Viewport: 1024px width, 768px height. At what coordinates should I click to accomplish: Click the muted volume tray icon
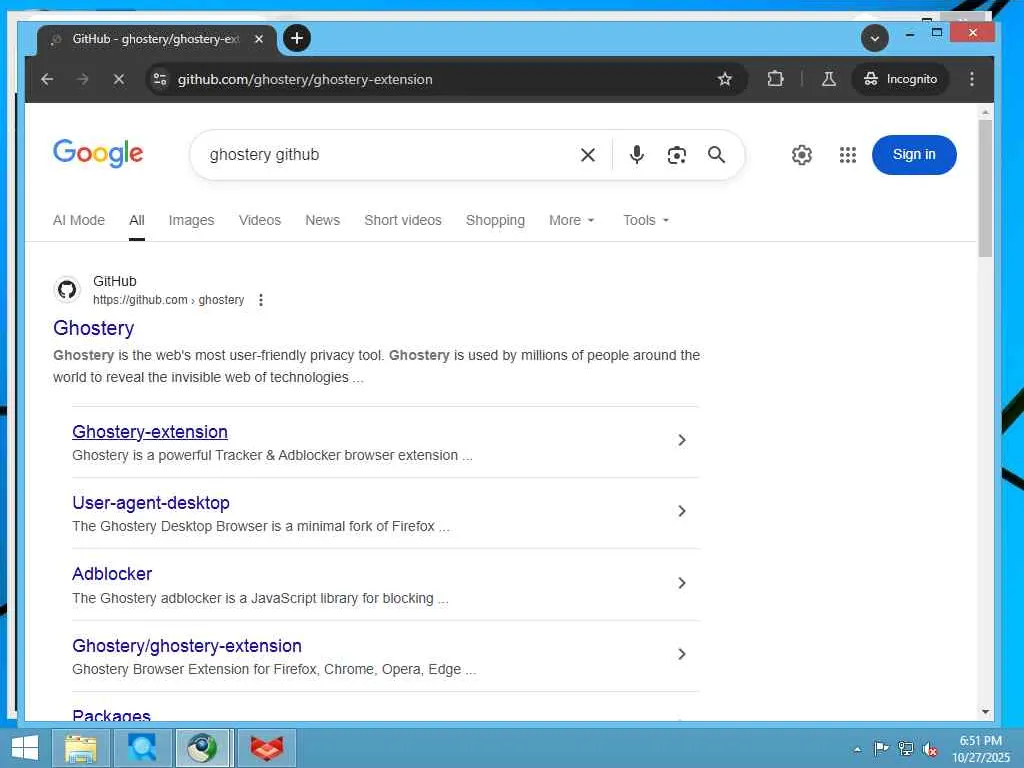coord(930,749)
